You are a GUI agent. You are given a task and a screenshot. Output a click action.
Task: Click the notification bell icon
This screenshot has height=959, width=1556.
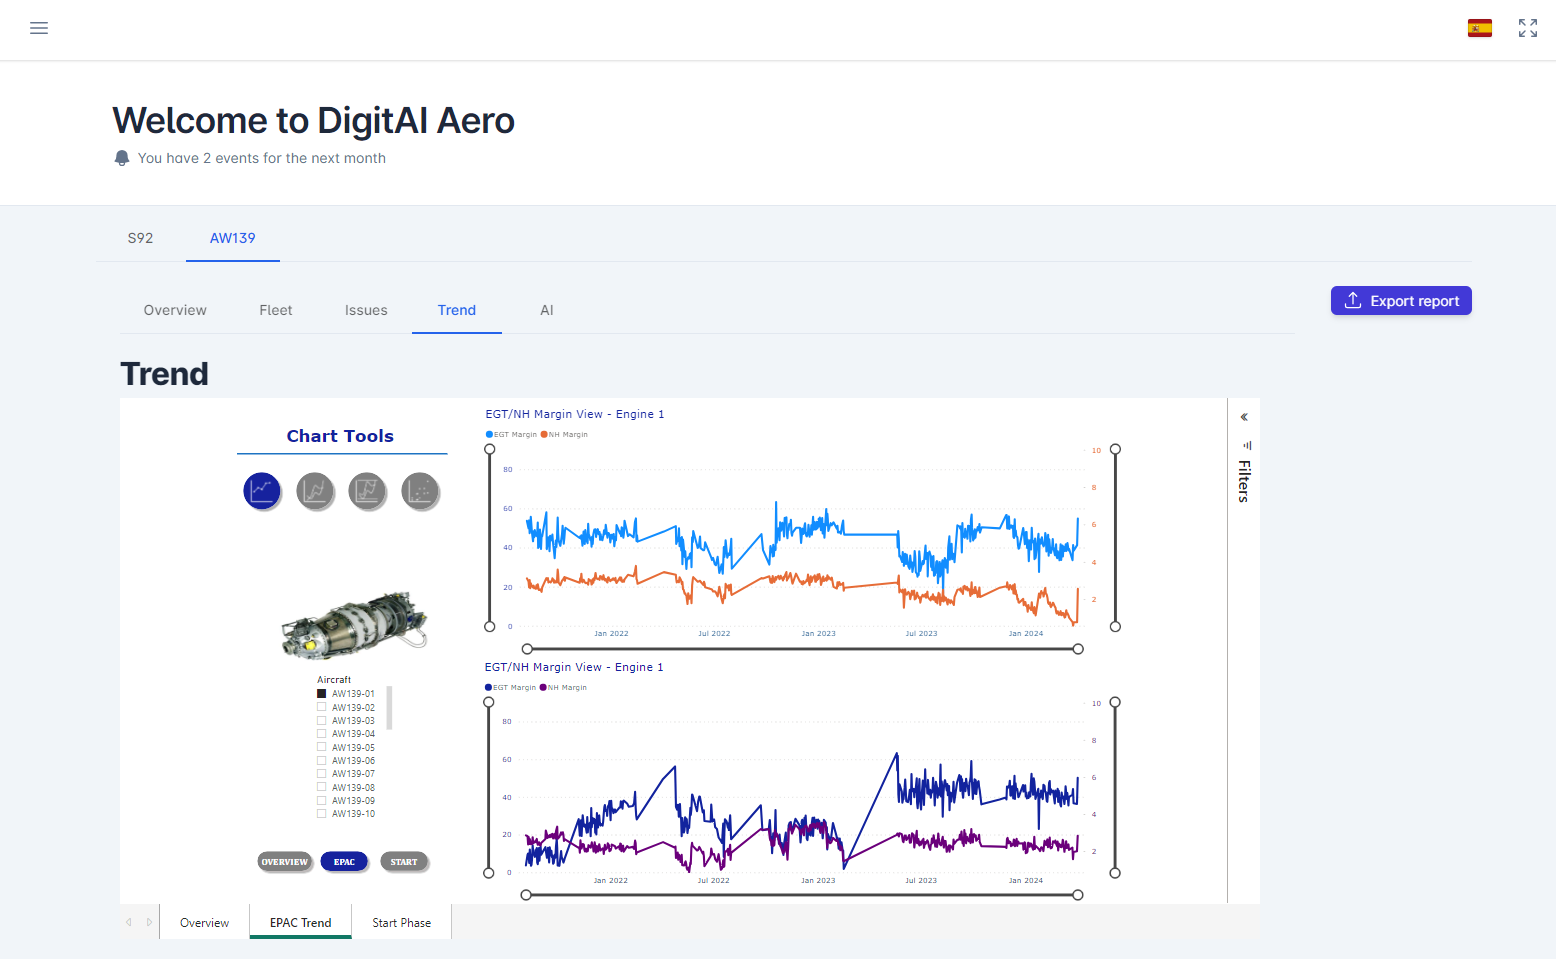(122, 157)
